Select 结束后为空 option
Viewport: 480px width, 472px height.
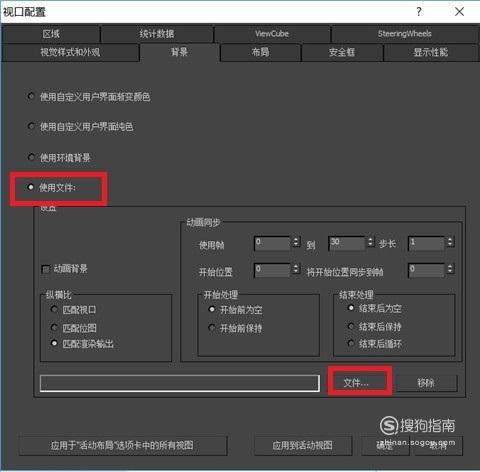click(351, 308)
